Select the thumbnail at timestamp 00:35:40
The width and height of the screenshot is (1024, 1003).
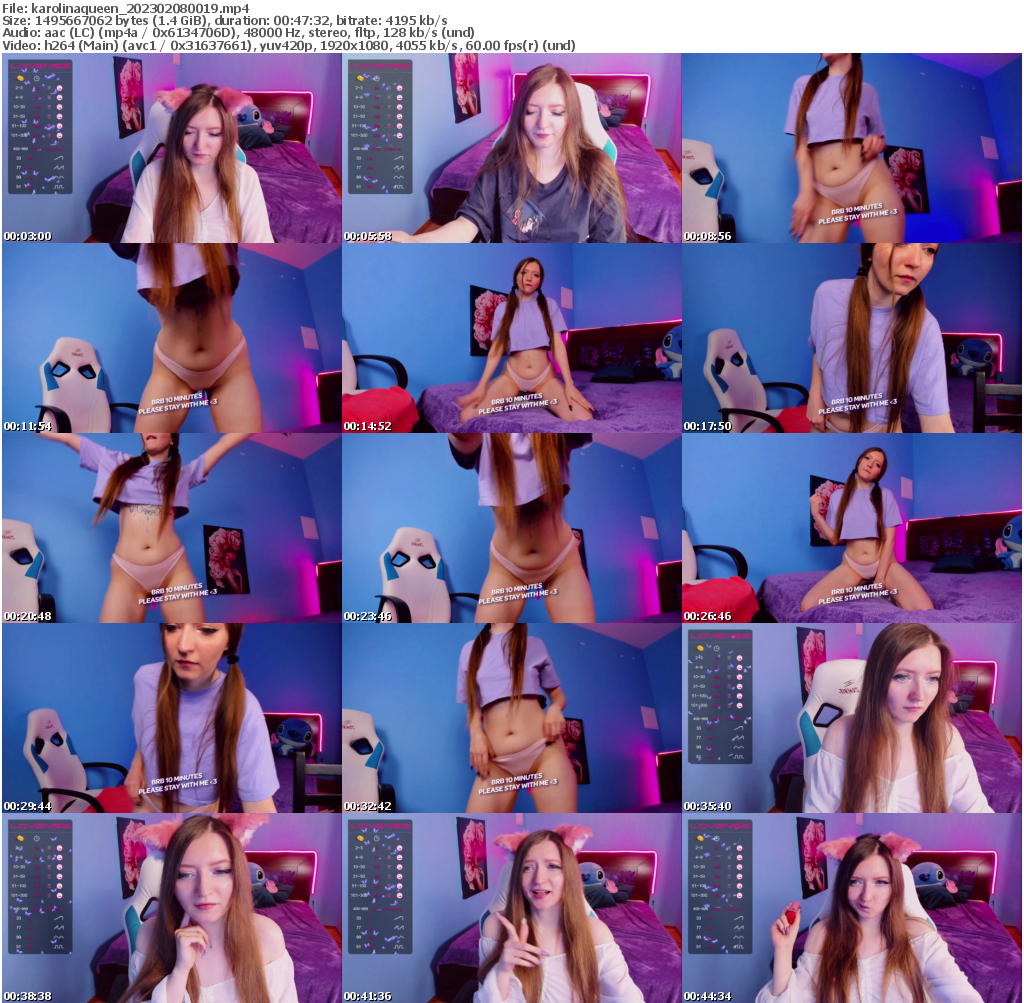(853, 716)
